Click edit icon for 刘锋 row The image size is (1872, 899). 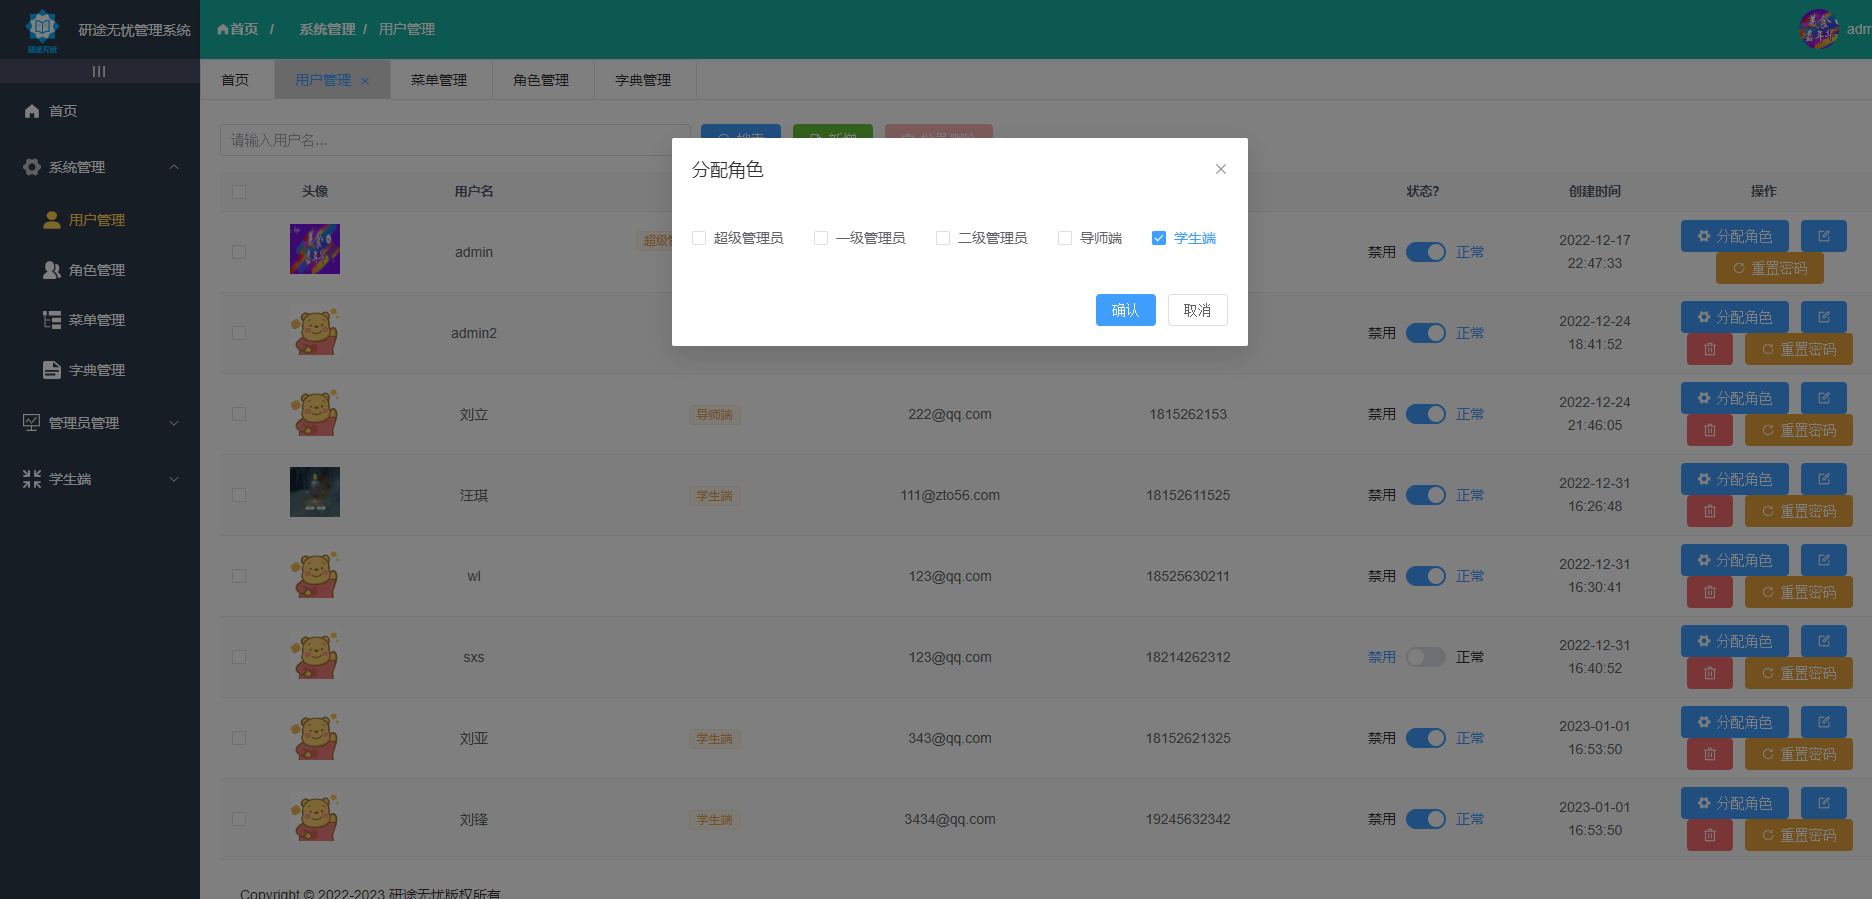(x=1824, y=803)
